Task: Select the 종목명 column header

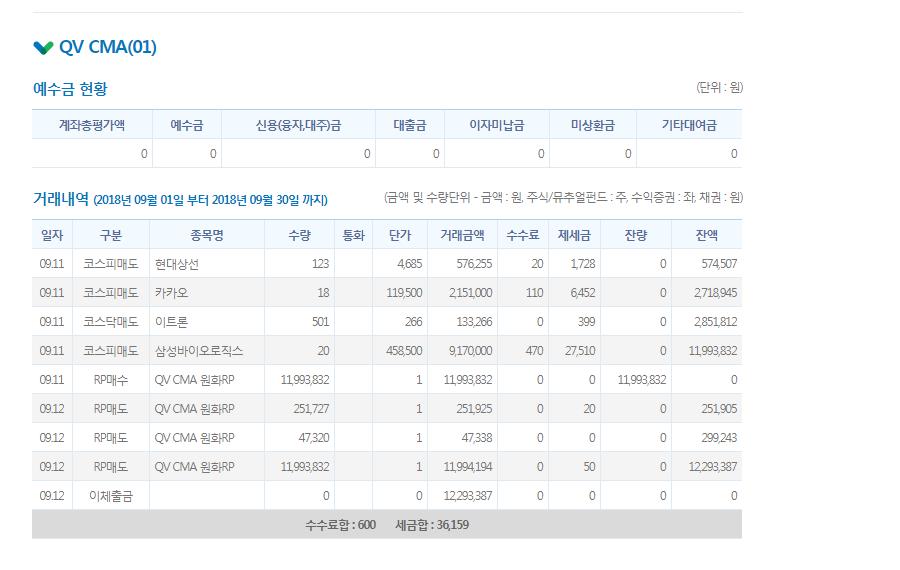Action: tap(207, 235)
